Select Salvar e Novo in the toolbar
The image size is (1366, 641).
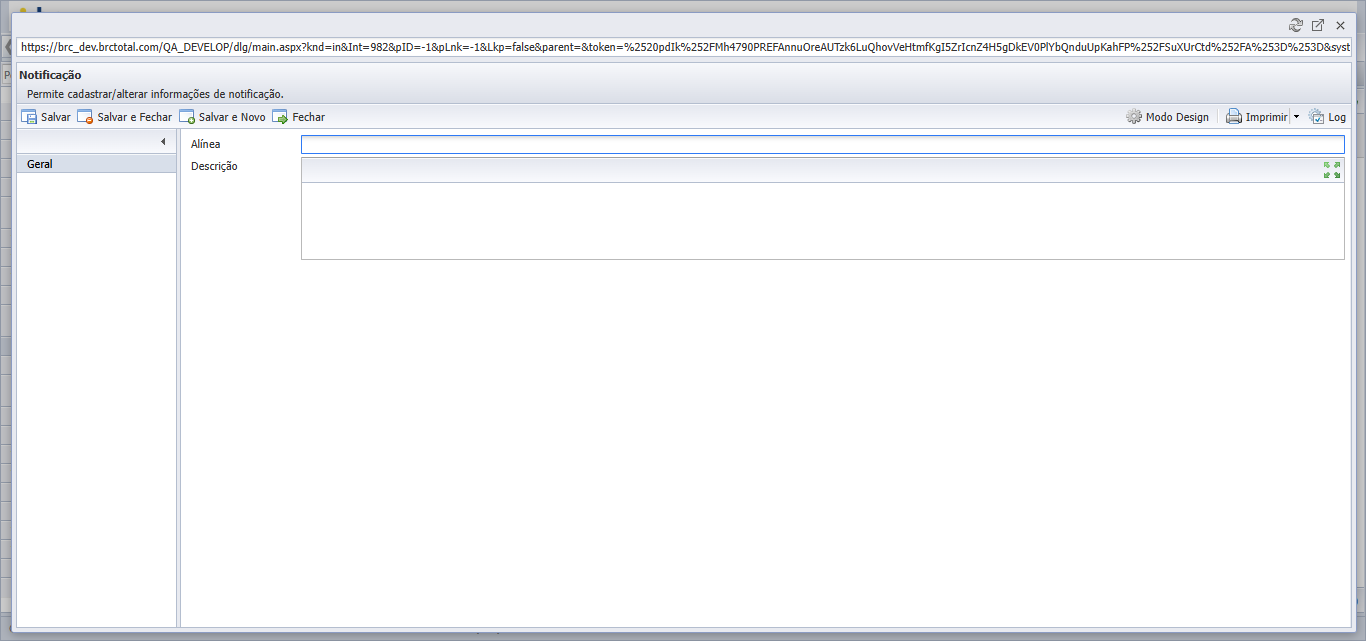pyautogui.click(x=222, y=117)
